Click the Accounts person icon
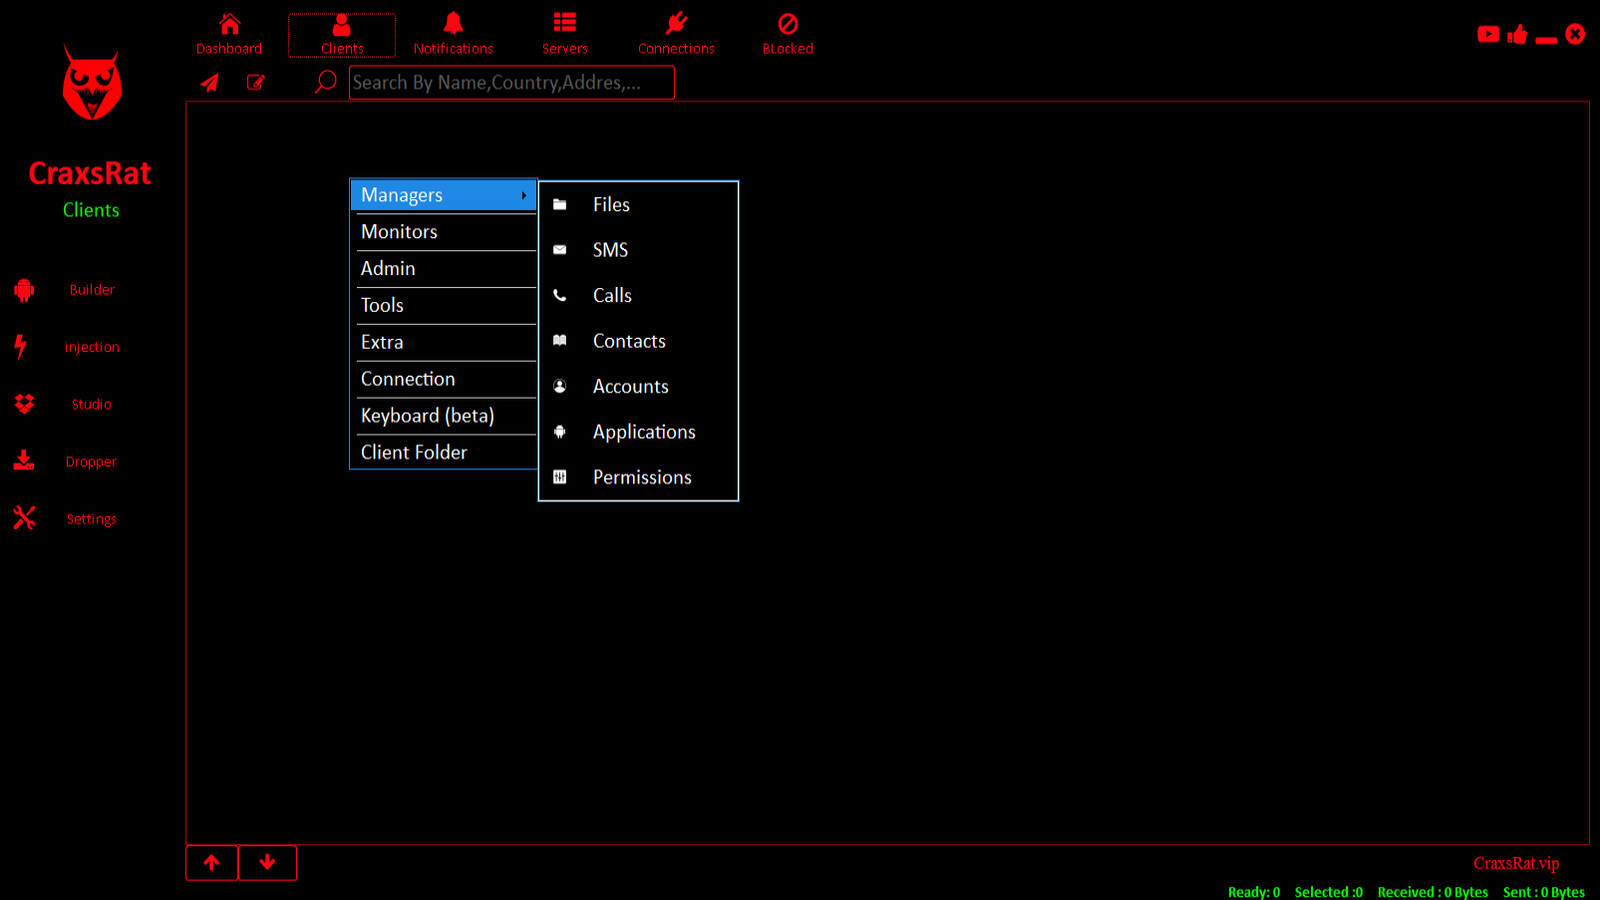 [x=560, y=386]
